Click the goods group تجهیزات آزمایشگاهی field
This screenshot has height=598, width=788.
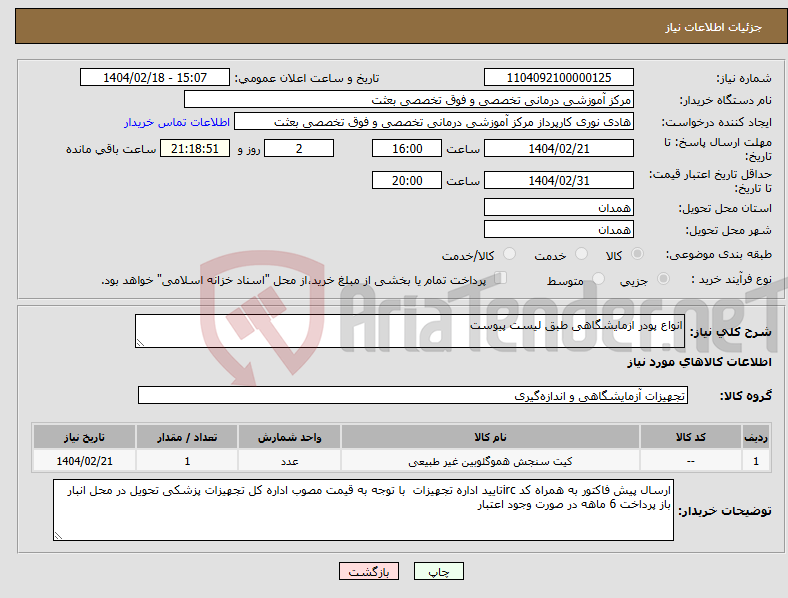pyautogui.click(x=413, y=395)
